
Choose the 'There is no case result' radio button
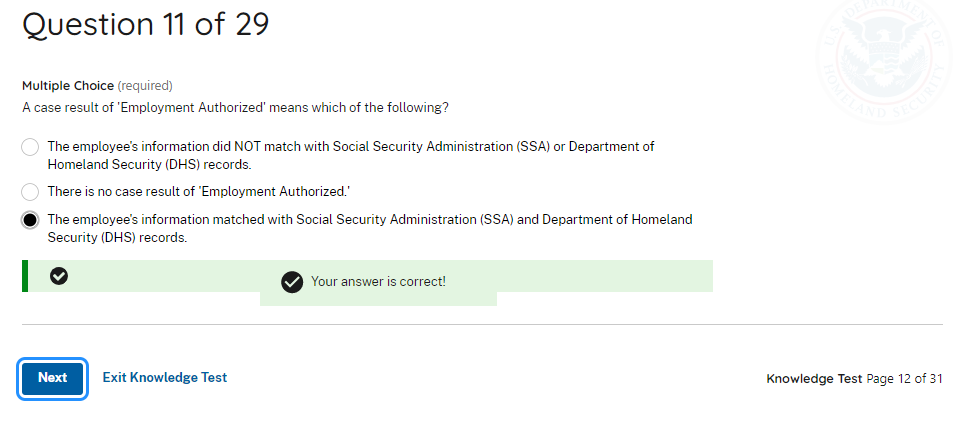click(x=30, y=191)
